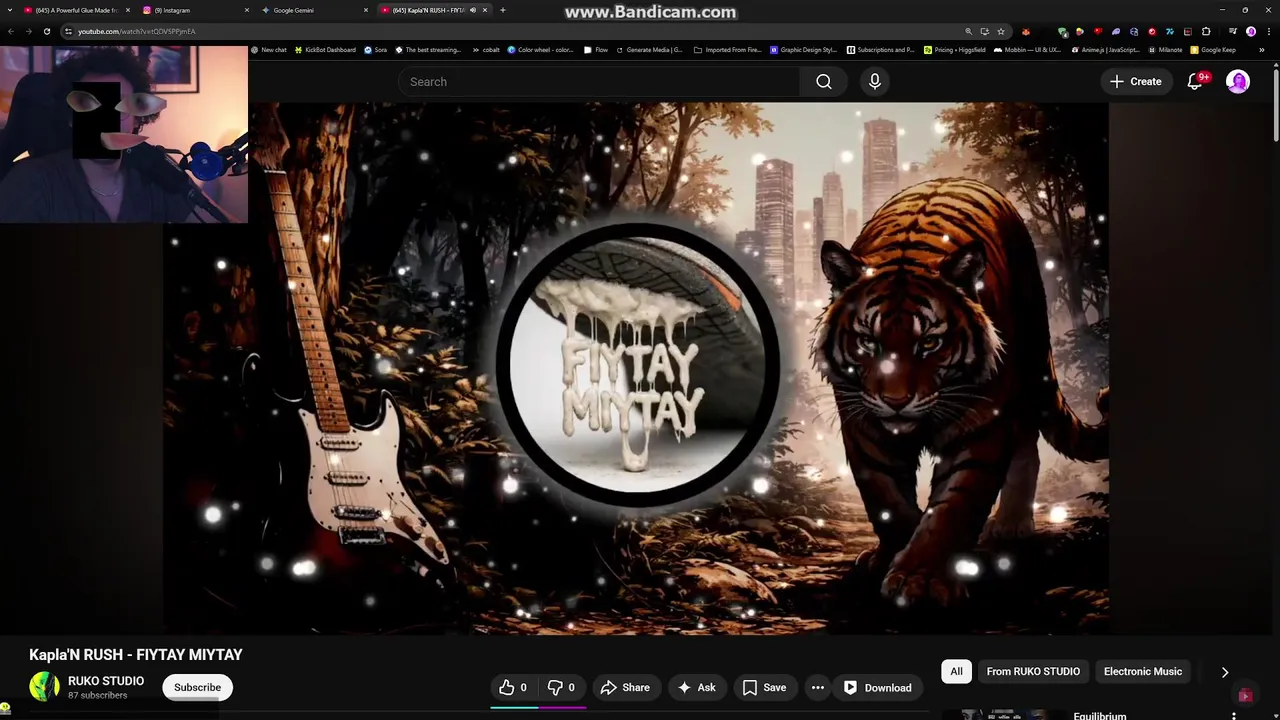Open the cobalt bookmark
The height and width of the screenshot is (720, 1280).
click(x=486, y=49)
